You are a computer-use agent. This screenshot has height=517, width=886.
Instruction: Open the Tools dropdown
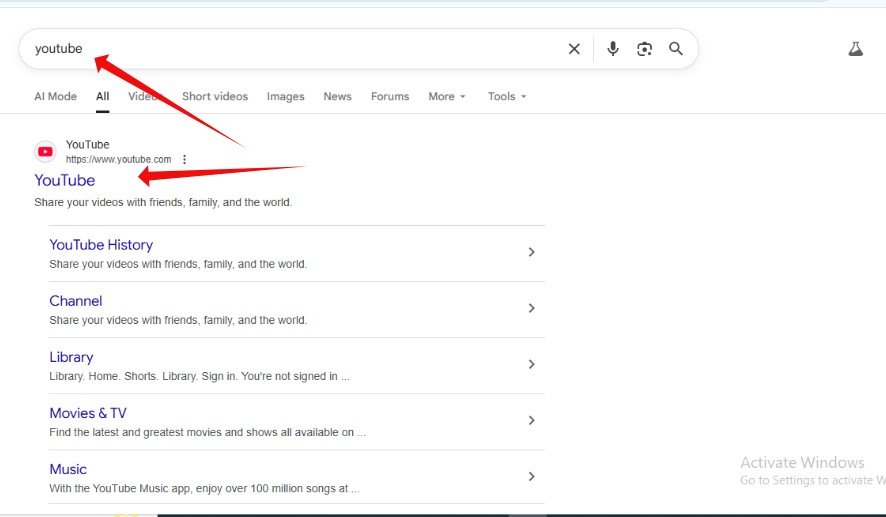click(507, 96)
